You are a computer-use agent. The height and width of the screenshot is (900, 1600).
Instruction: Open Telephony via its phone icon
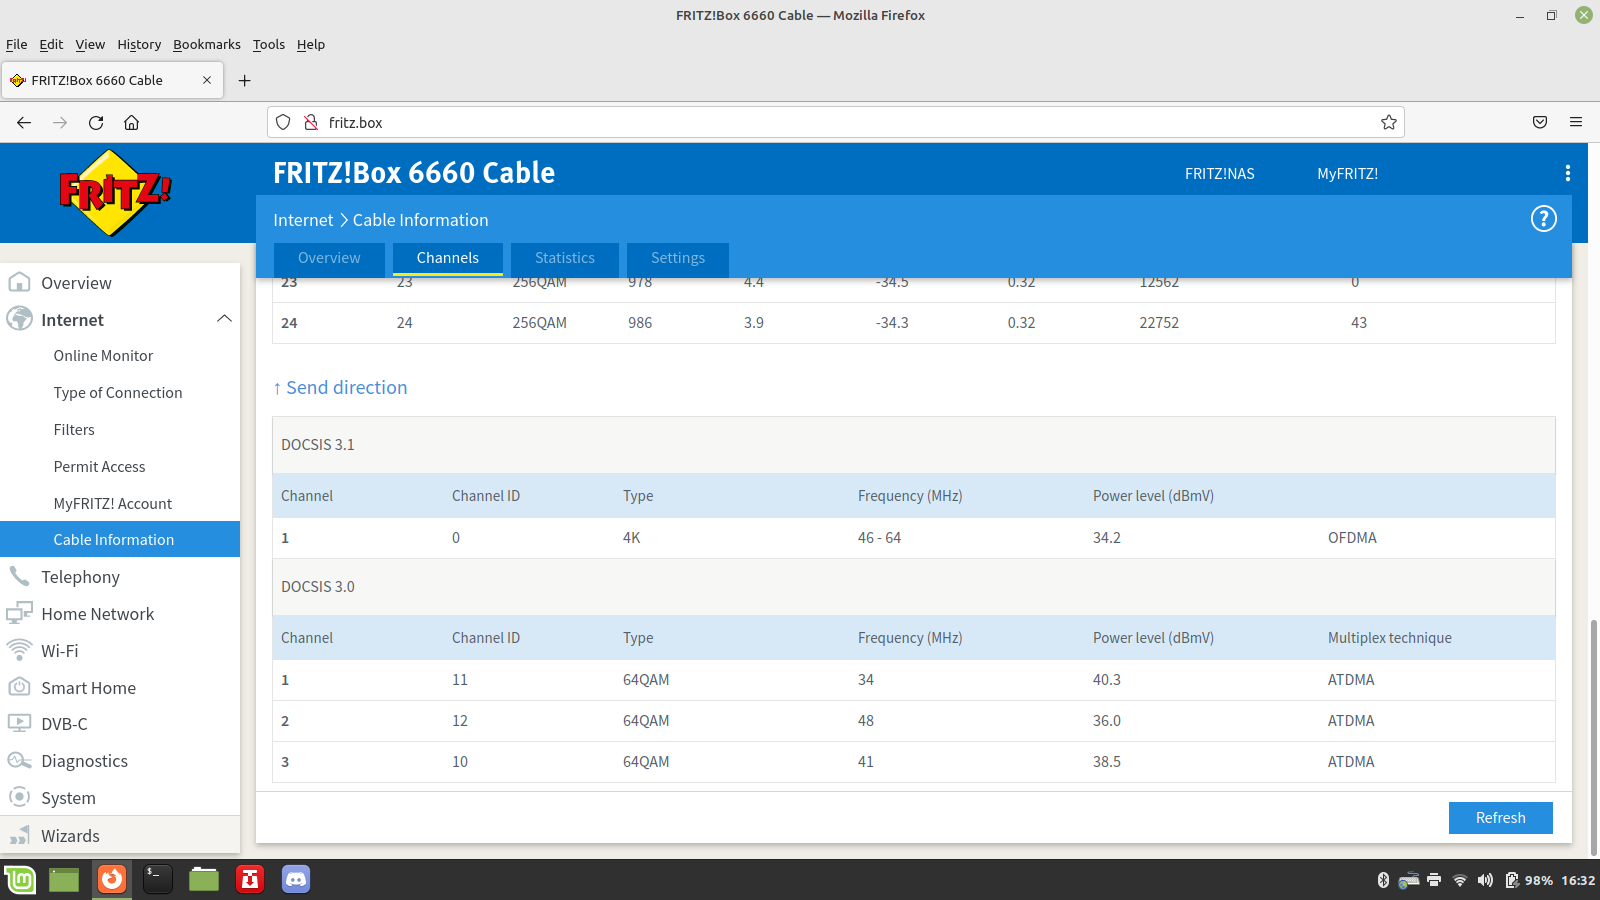[x=19, y=576]
